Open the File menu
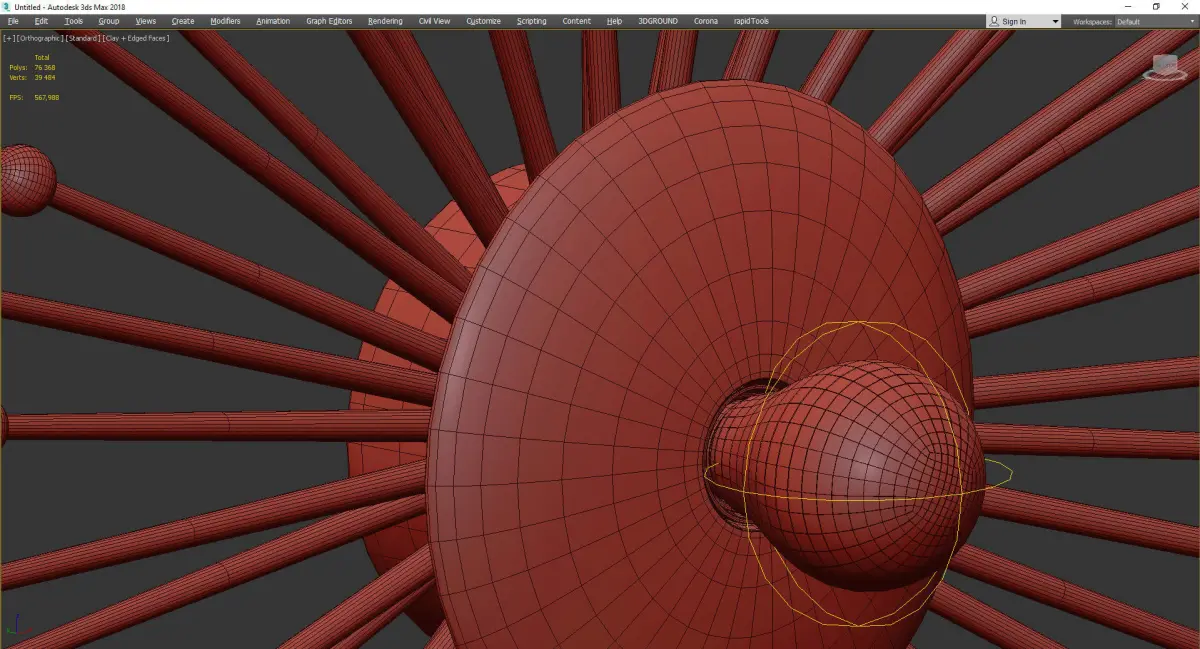Viewport: 1200px width, 649px height. tap(13, 21)
